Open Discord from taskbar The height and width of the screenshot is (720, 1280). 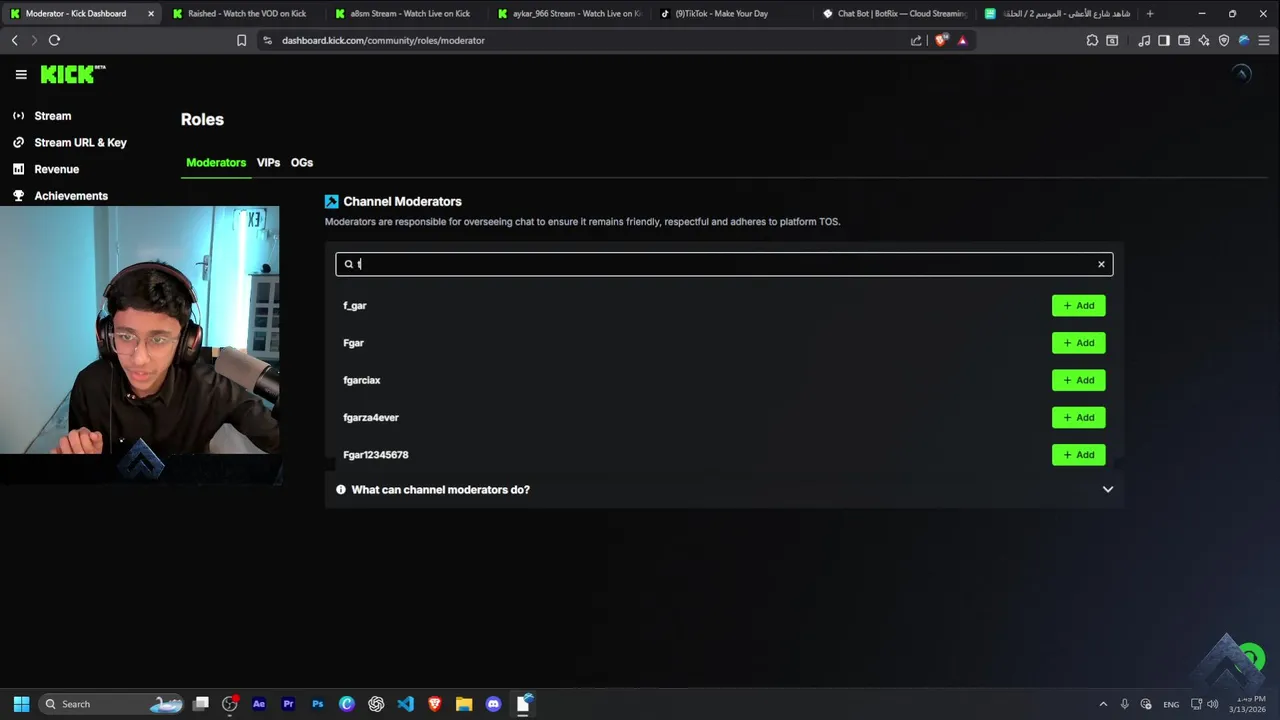[x=493, y=704]
